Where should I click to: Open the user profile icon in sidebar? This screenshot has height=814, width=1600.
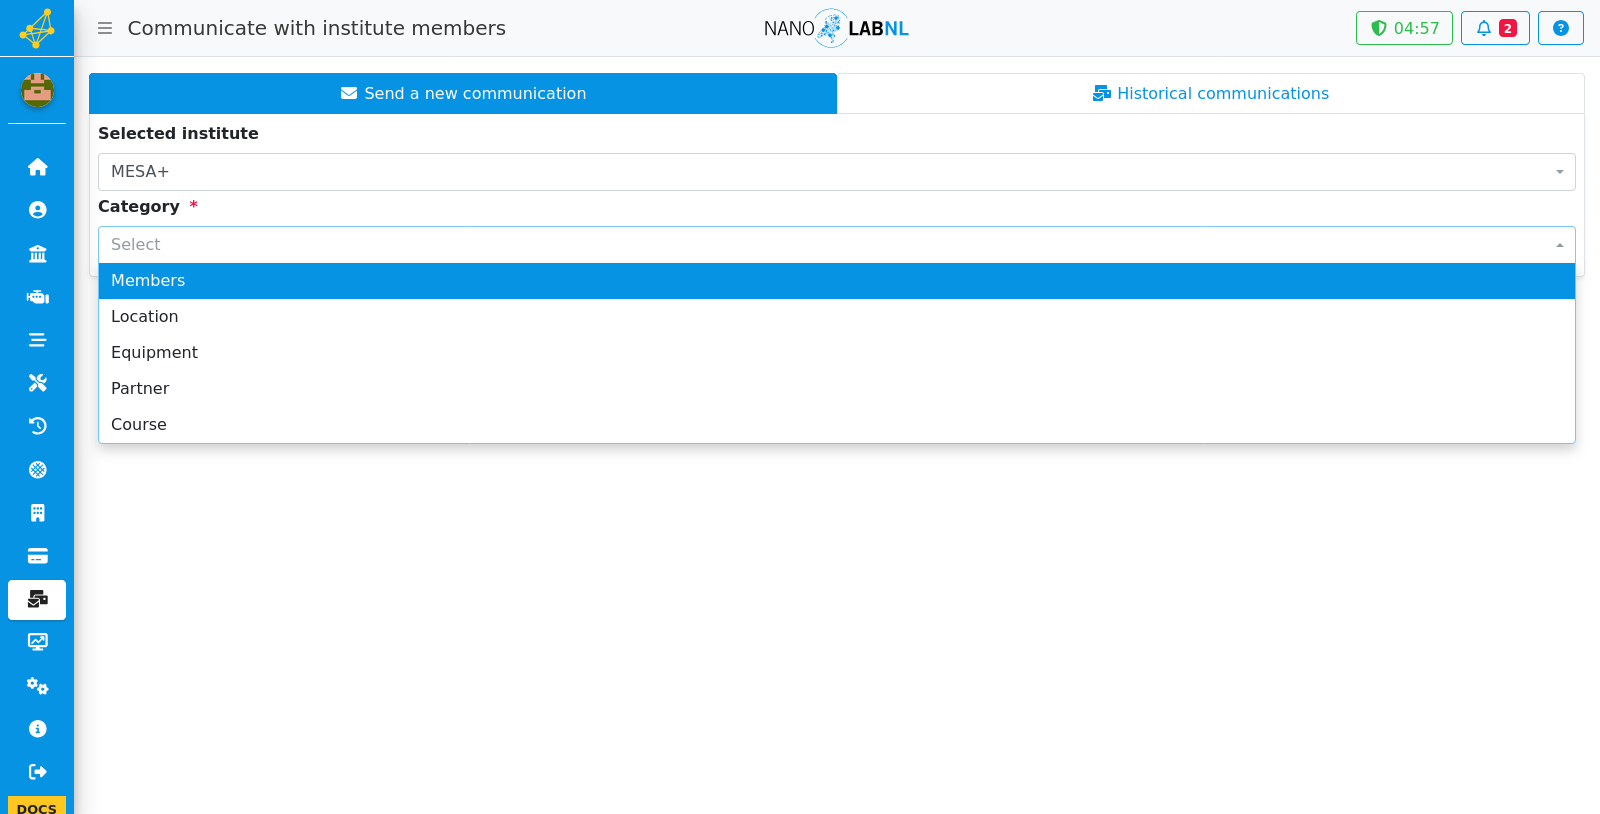point(37,210)
